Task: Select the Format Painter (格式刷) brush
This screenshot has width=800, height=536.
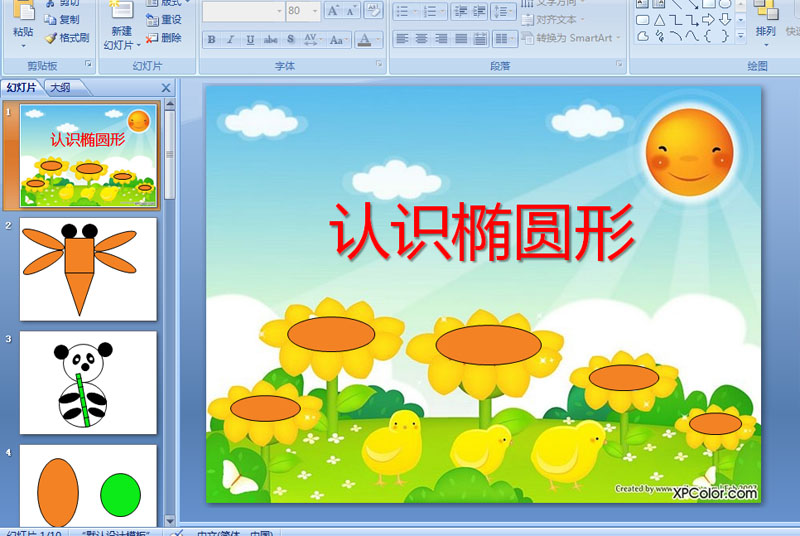Action: pos(67,38)
